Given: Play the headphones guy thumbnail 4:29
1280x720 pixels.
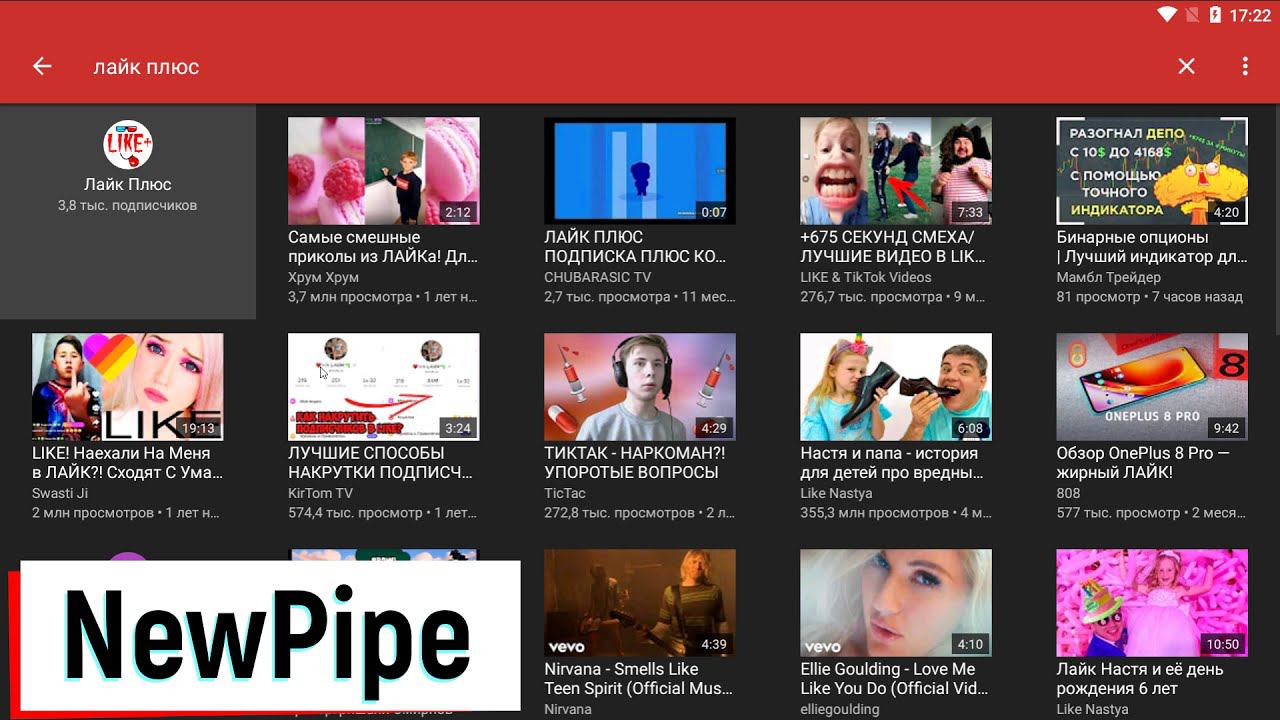Looking at the screenshot, I should point(640,387).
